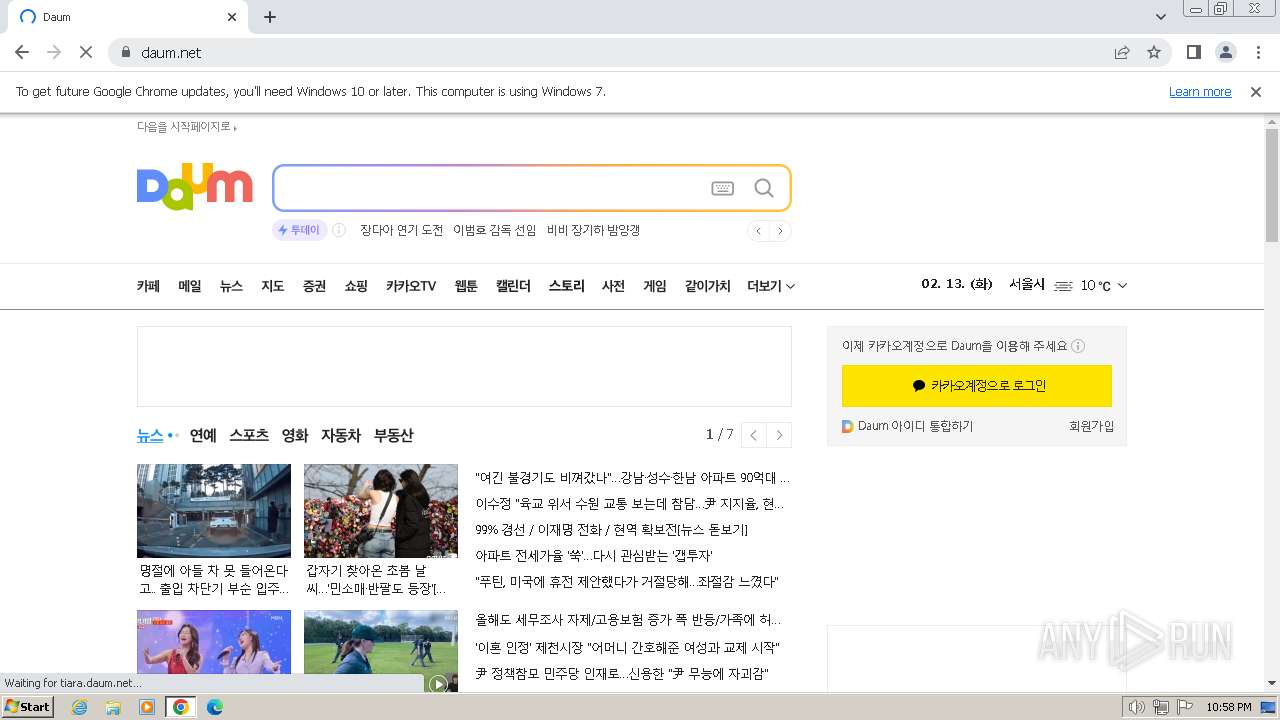Open 같이가치 navigation item

(x=707, y=286)
